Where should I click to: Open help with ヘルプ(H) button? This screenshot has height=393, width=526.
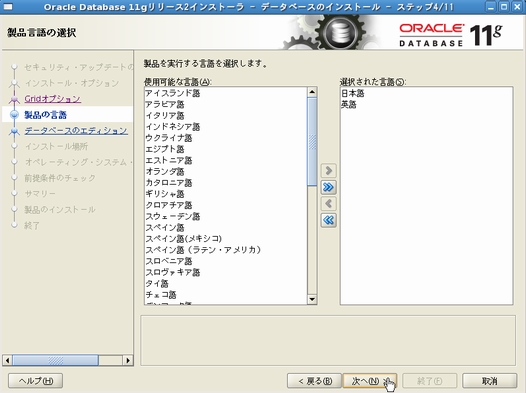[36, 381]
